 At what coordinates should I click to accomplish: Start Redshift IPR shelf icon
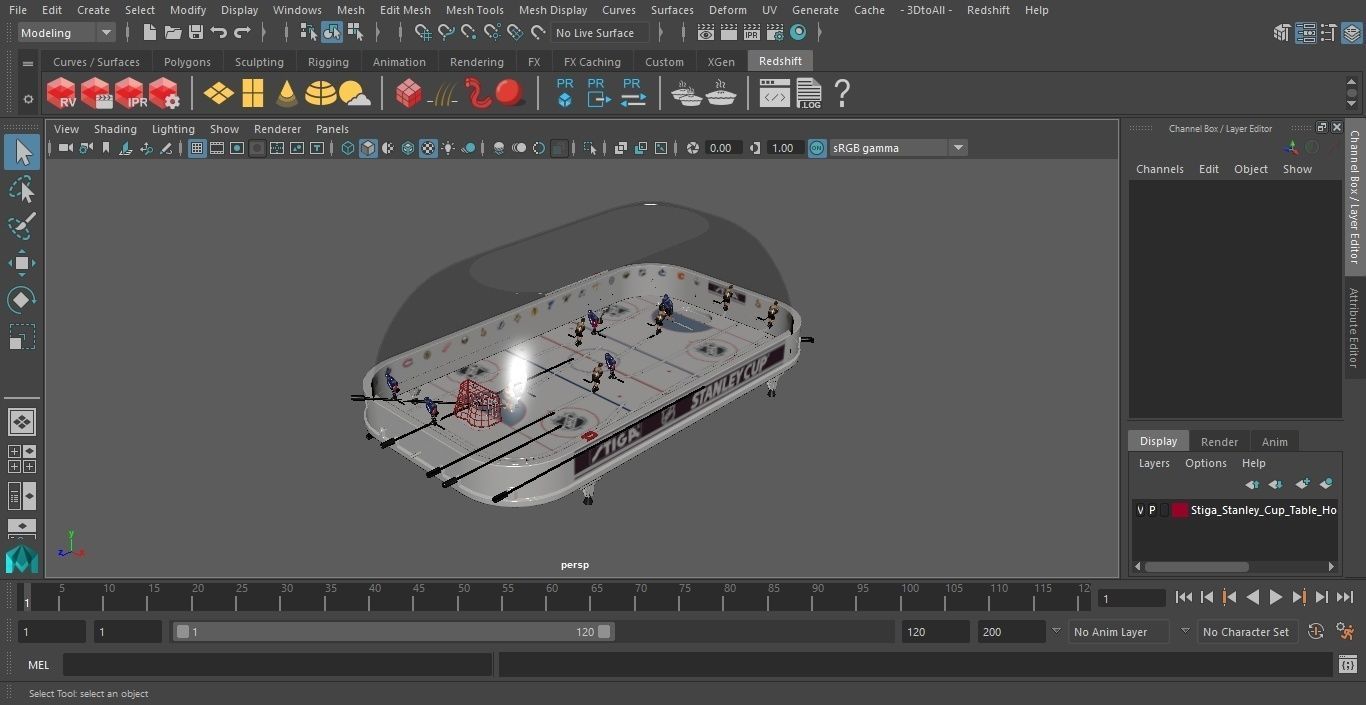click(x=129, y=94)
